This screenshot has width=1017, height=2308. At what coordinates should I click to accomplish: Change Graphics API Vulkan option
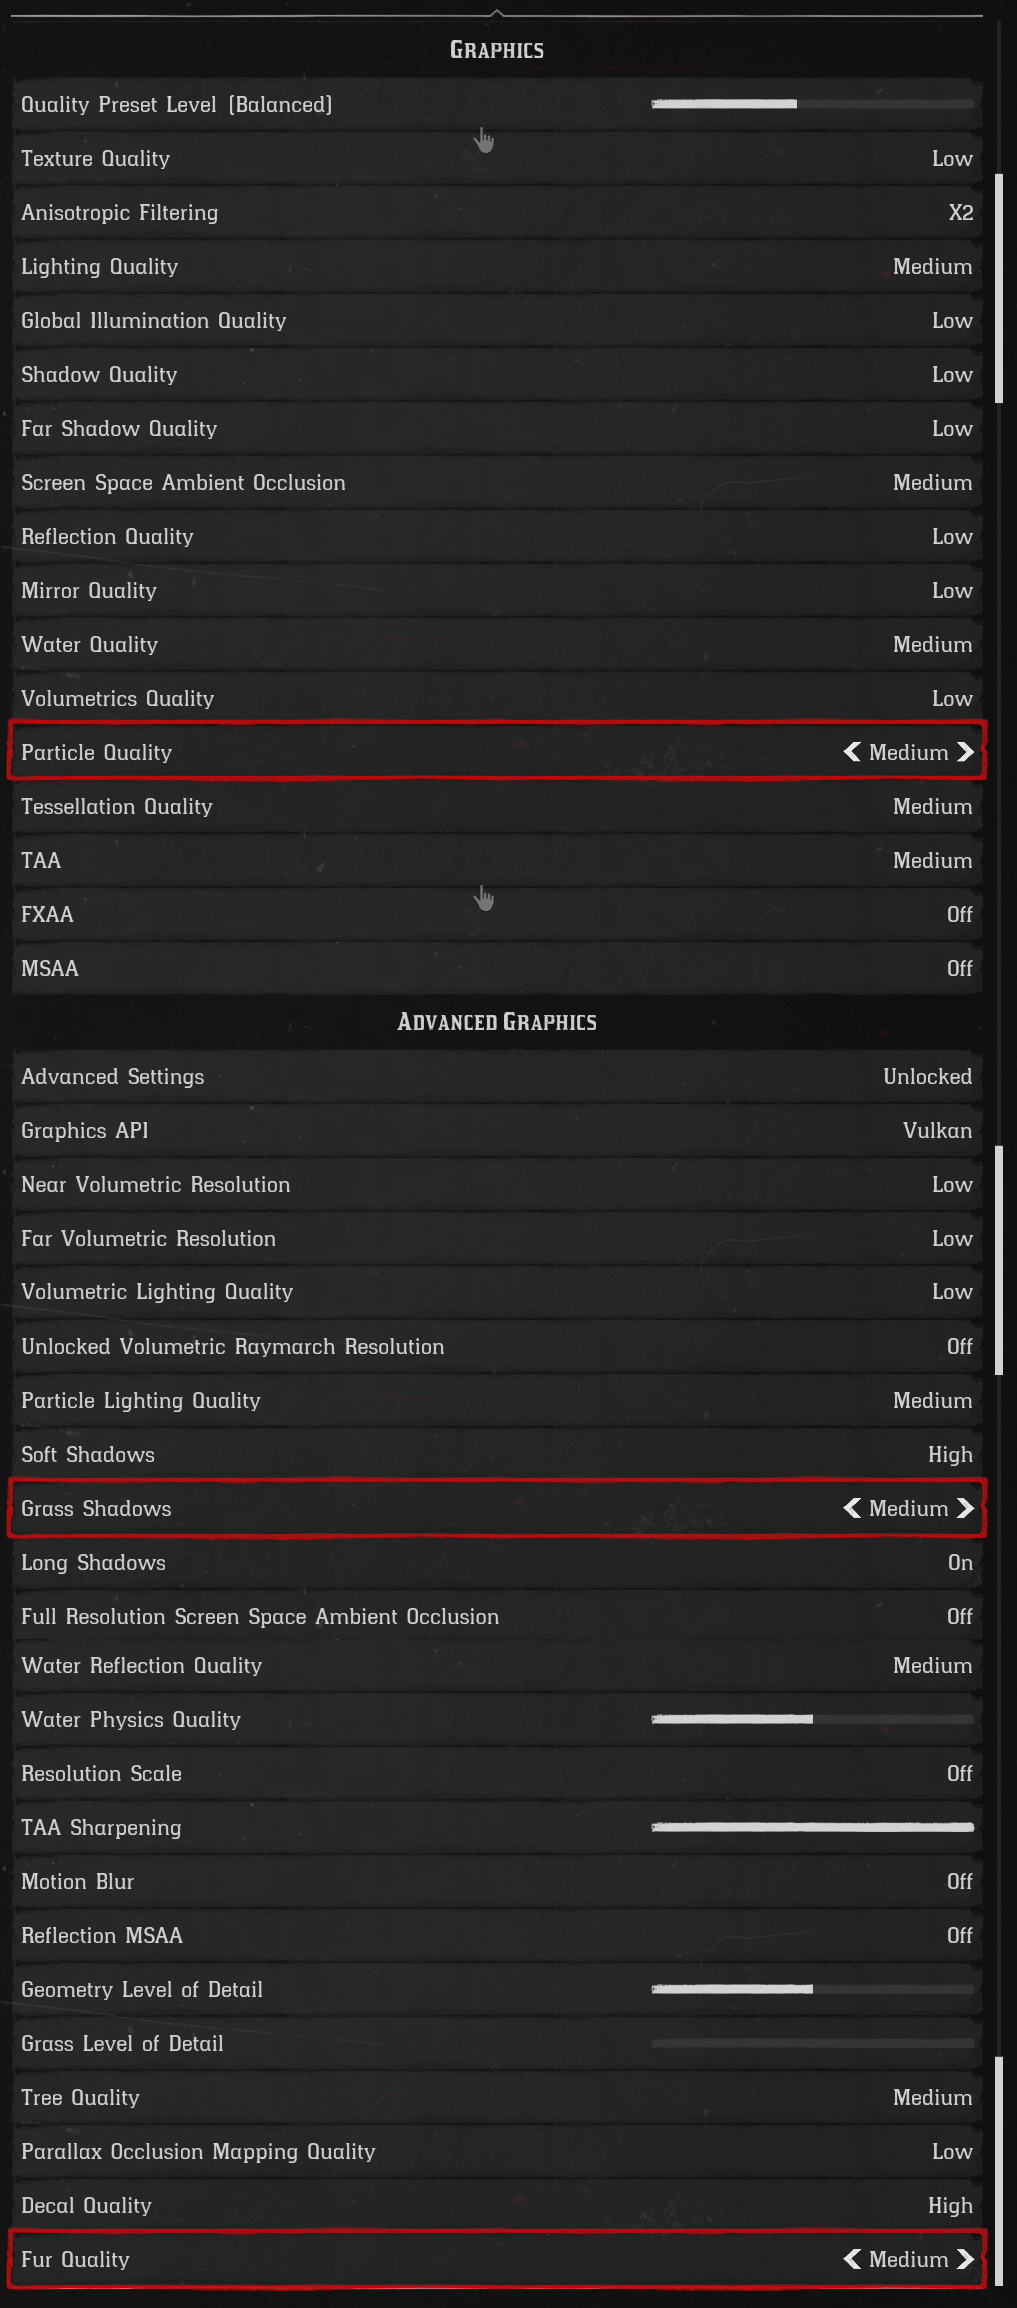936,1131
